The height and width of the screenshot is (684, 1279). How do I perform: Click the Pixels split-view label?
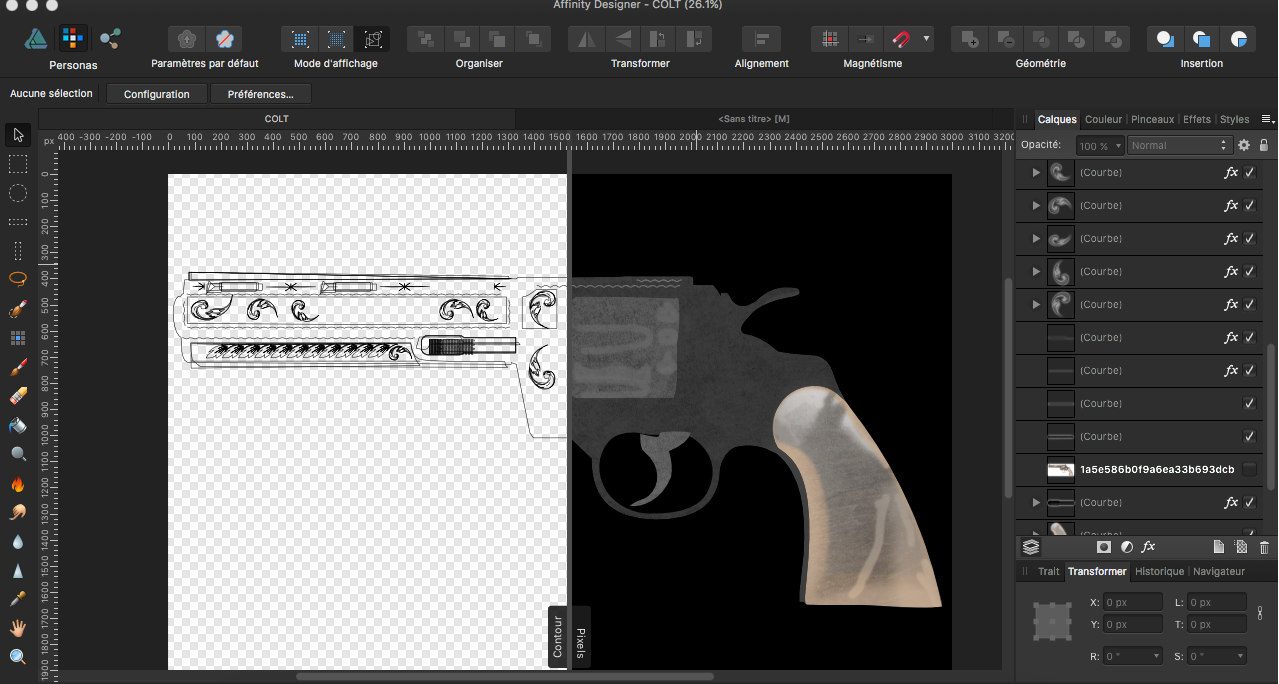coord(580,636)
